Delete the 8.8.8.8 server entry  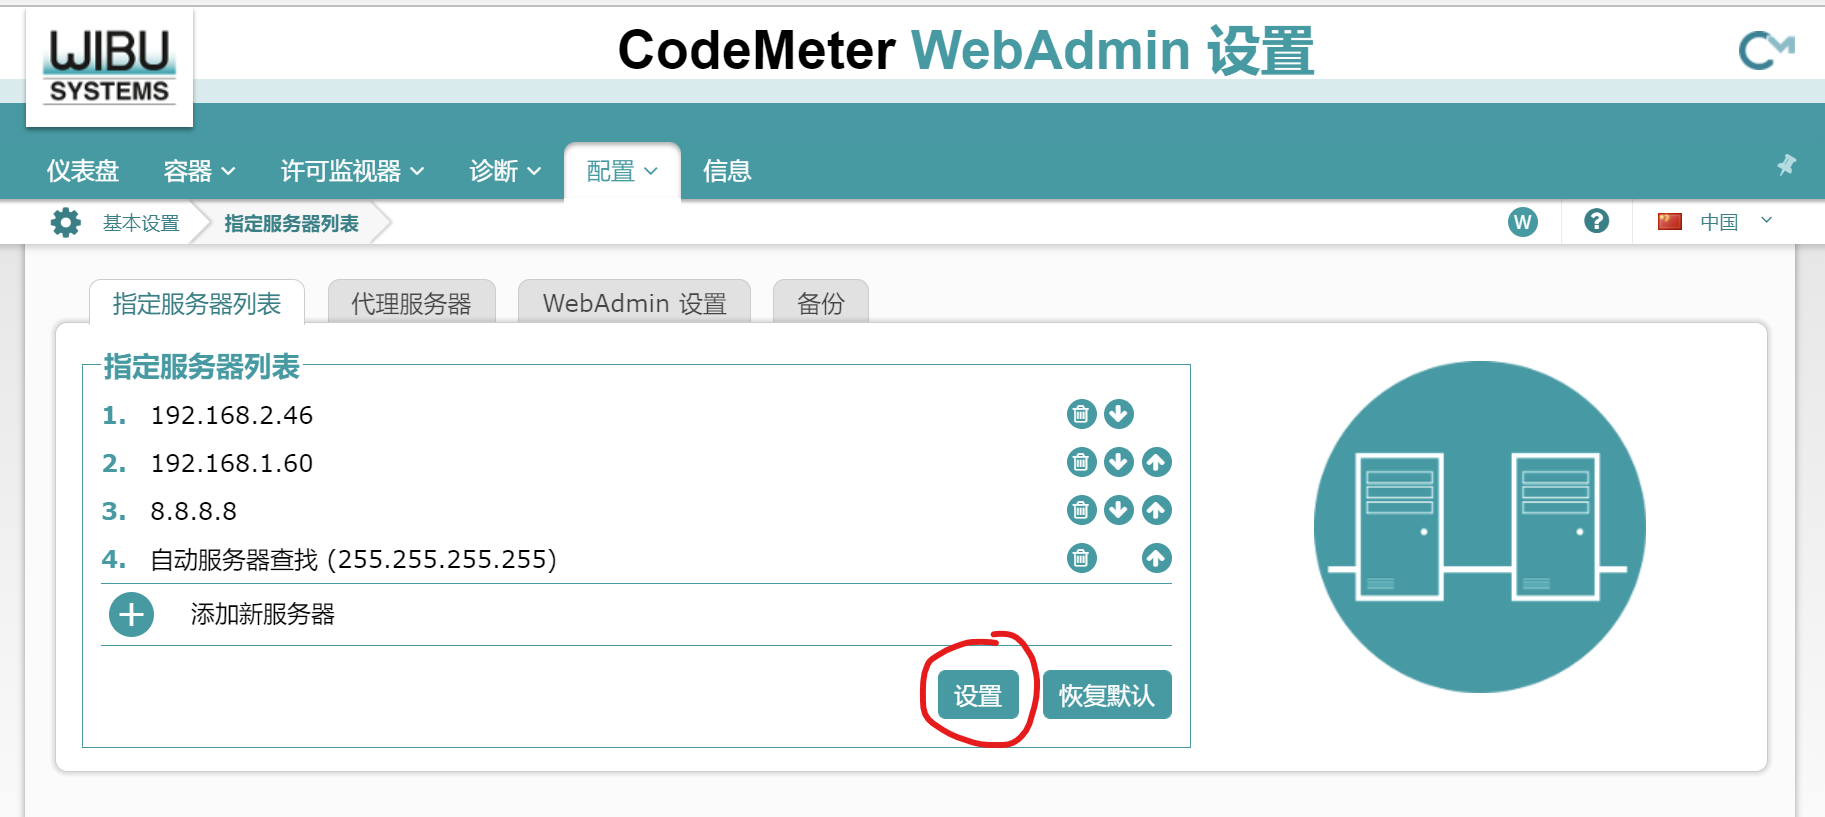coord(1081,510)
